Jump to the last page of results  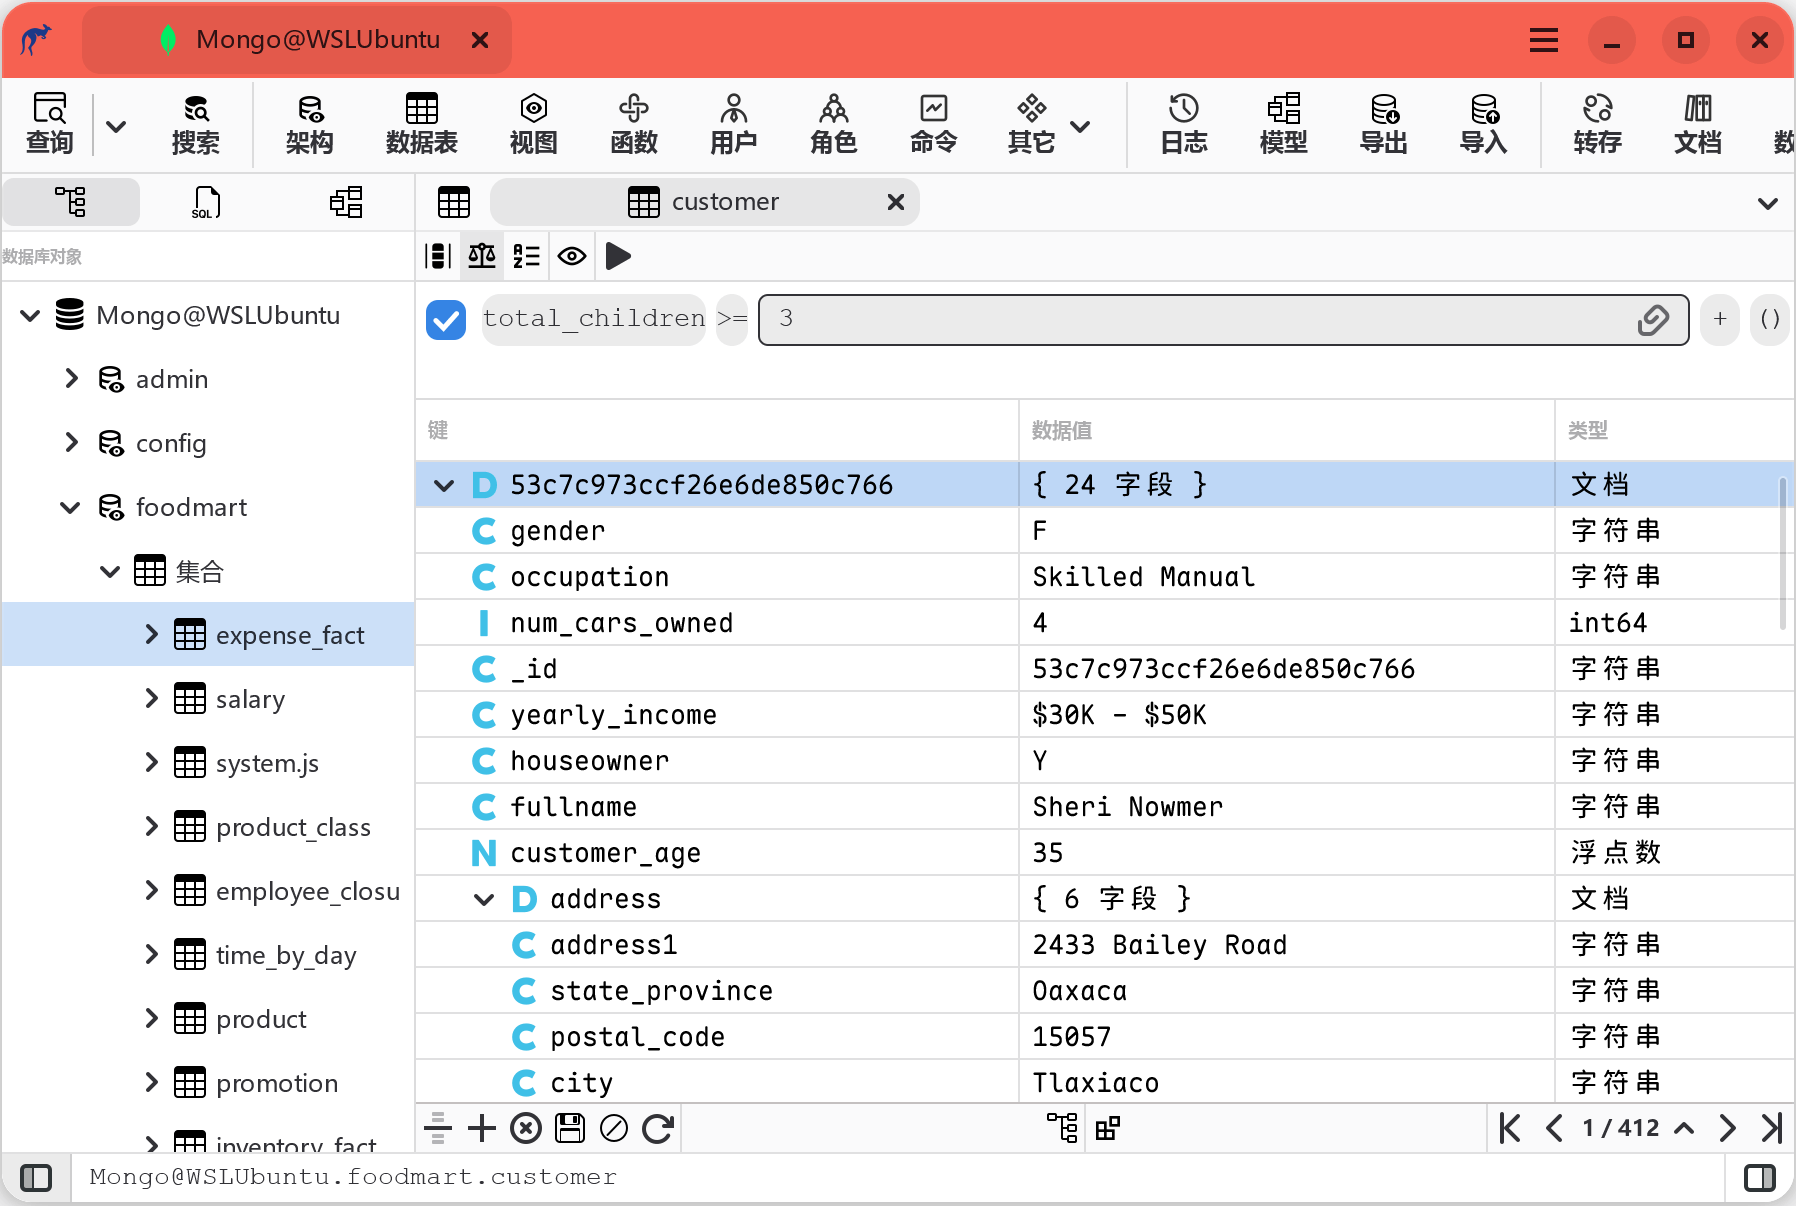1771,1128
